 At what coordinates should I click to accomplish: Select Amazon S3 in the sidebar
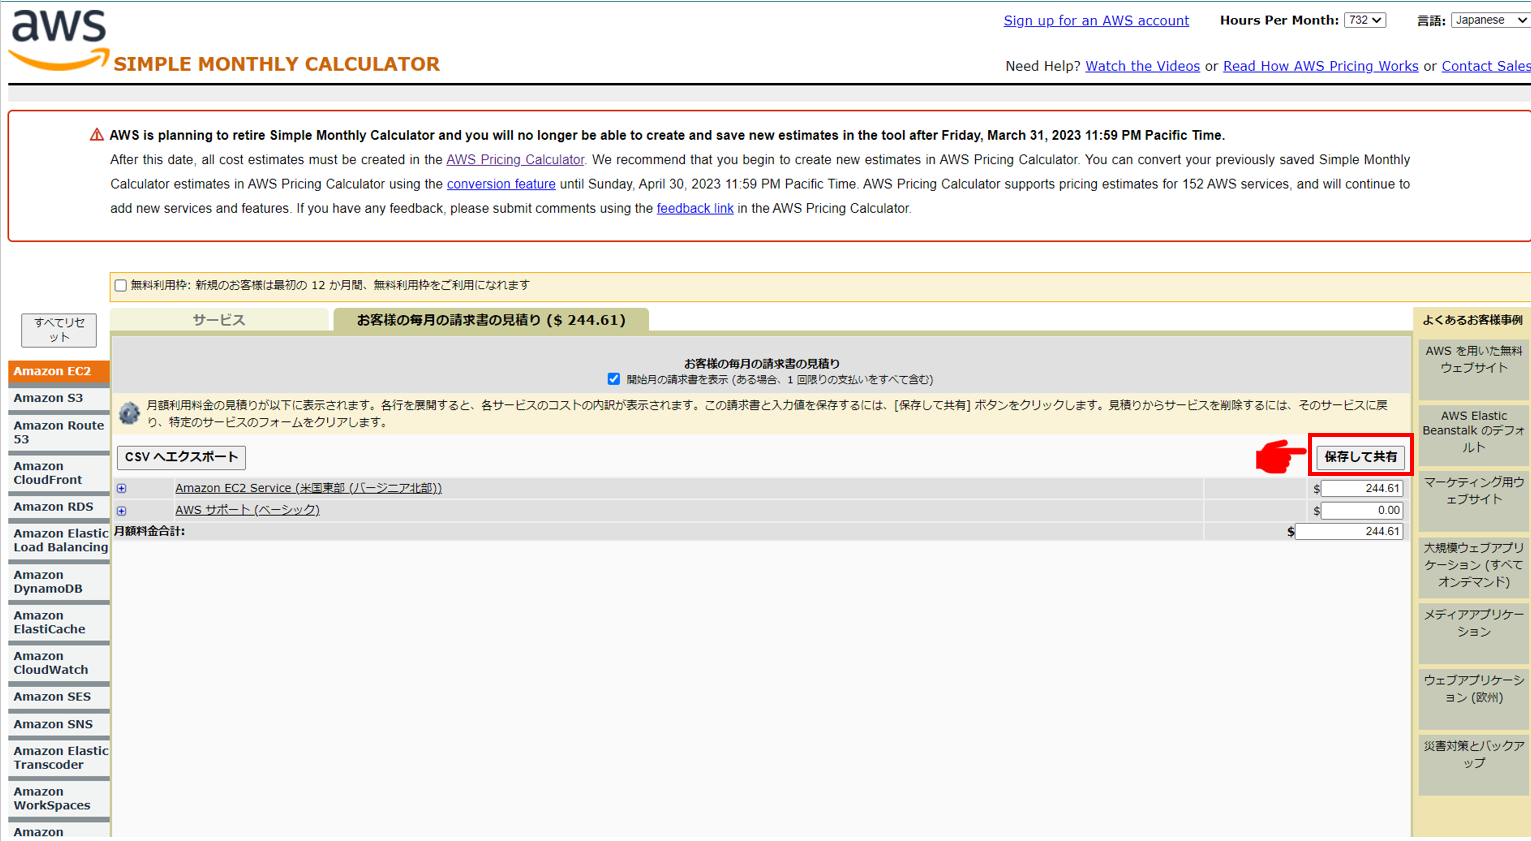48,398
